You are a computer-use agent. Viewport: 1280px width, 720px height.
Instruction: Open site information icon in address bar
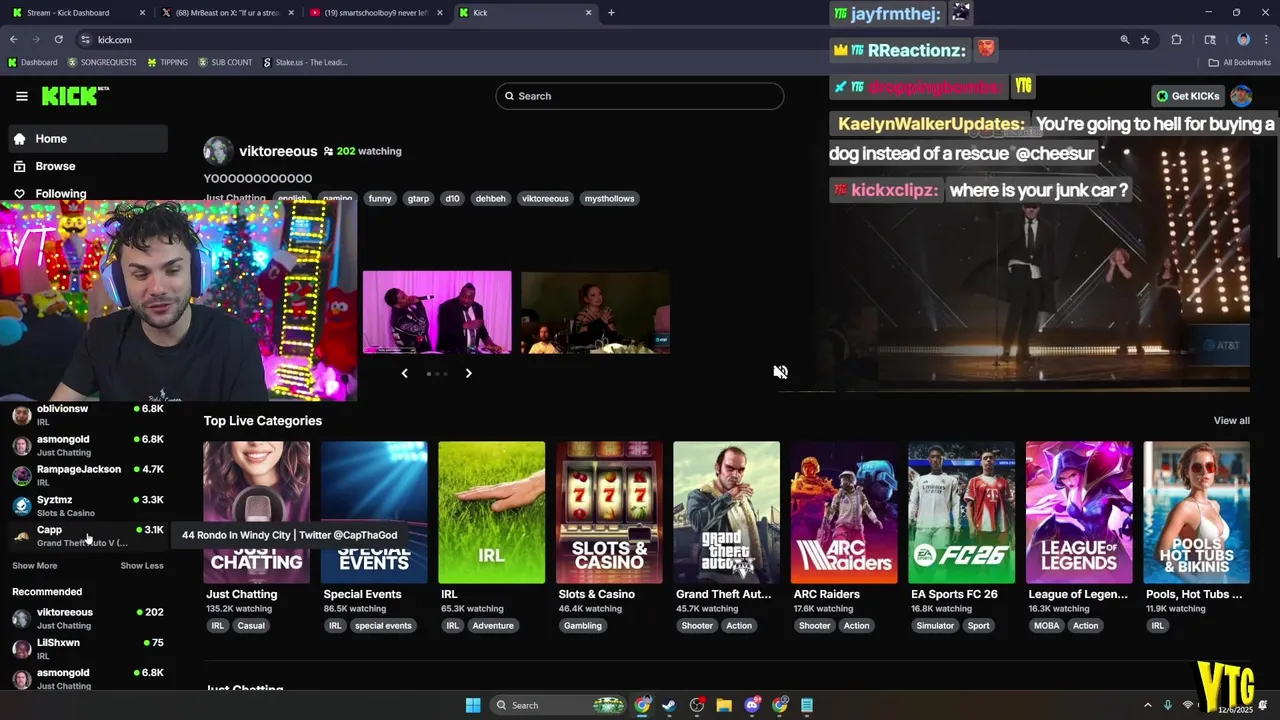pos(86,40)
